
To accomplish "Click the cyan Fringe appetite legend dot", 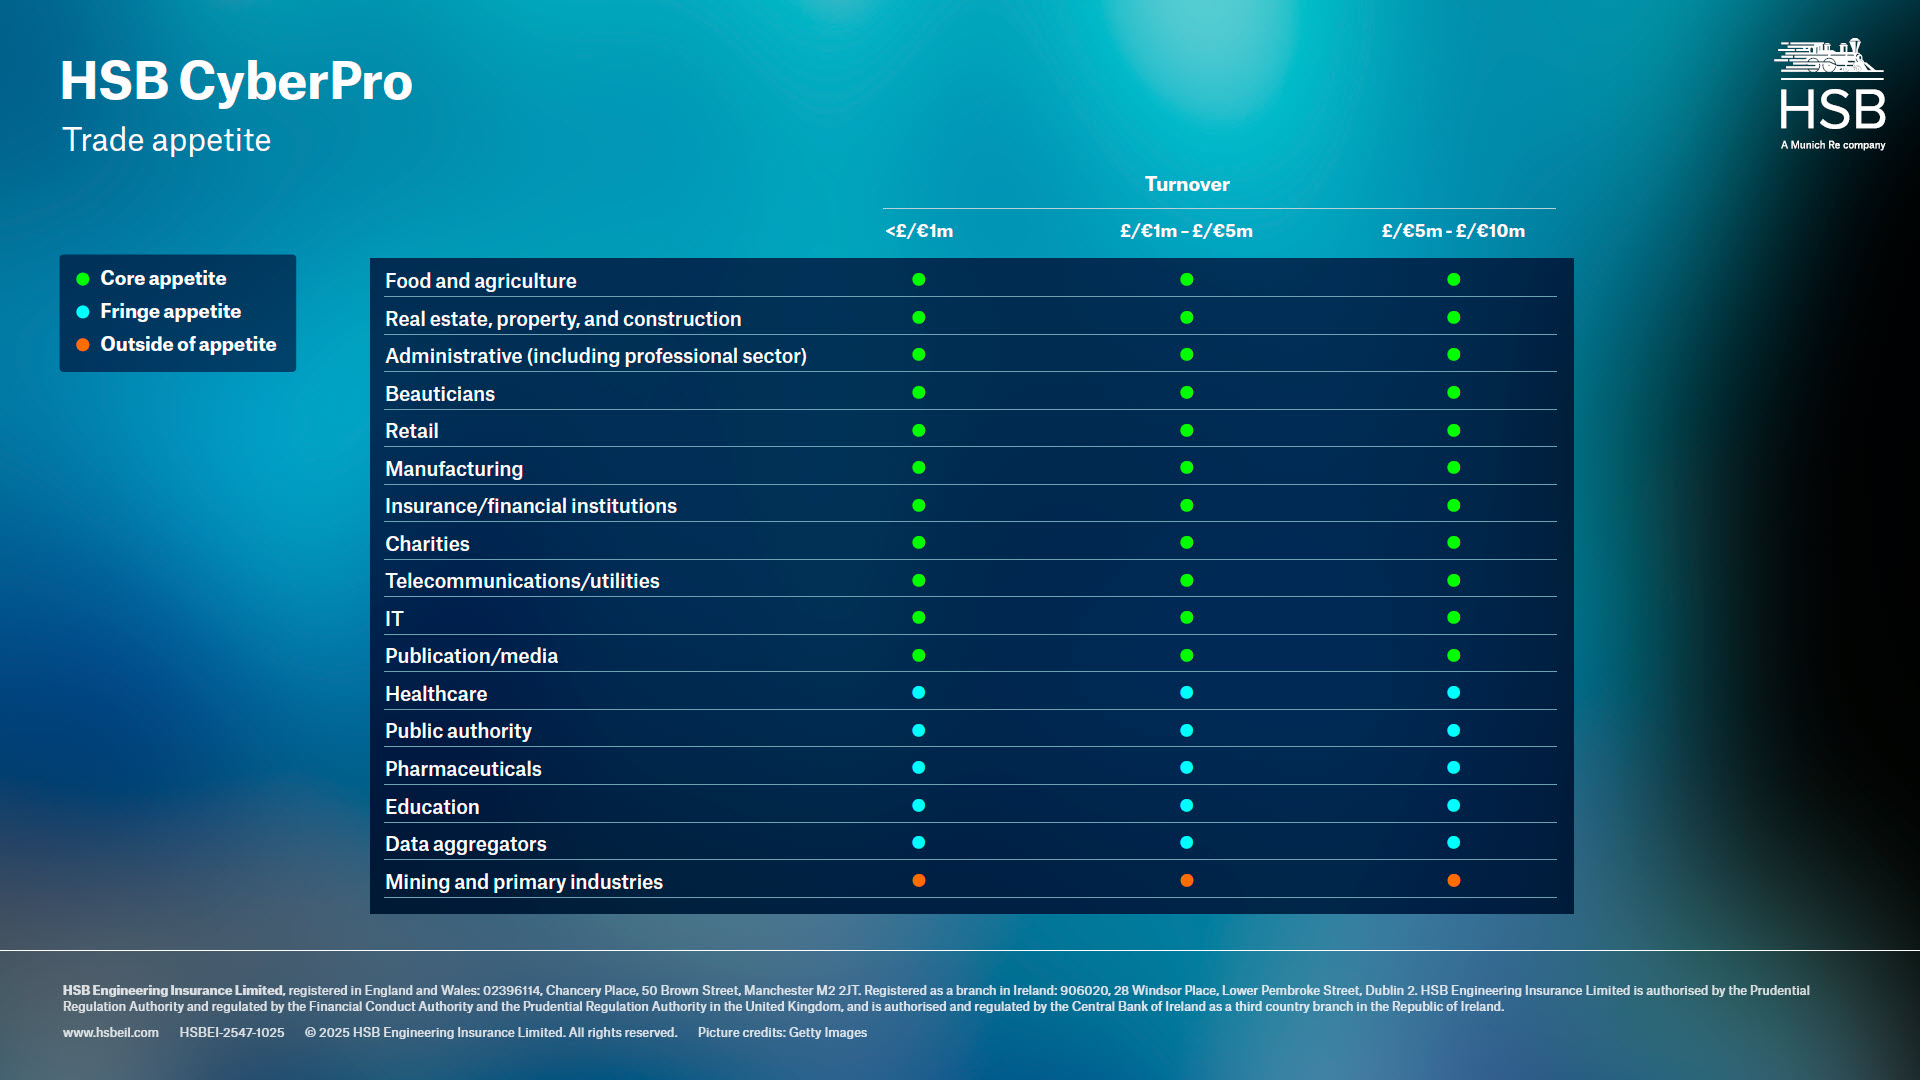I will tap(83, 312).
